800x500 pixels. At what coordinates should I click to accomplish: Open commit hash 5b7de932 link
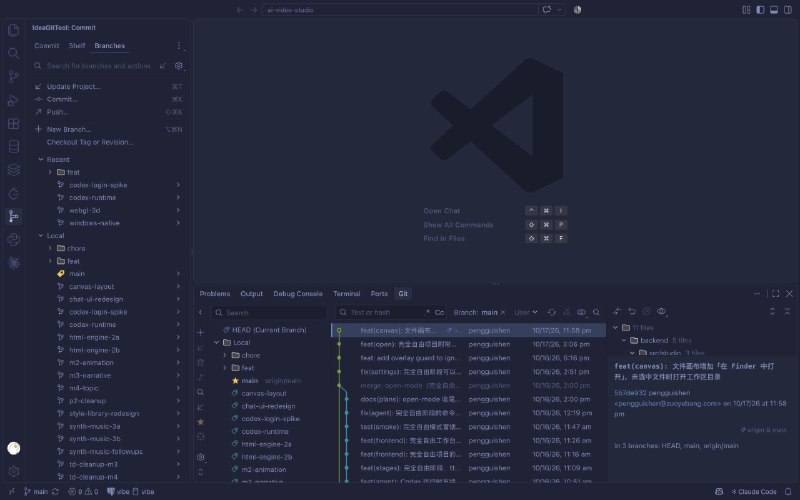(x=630, y=393)
